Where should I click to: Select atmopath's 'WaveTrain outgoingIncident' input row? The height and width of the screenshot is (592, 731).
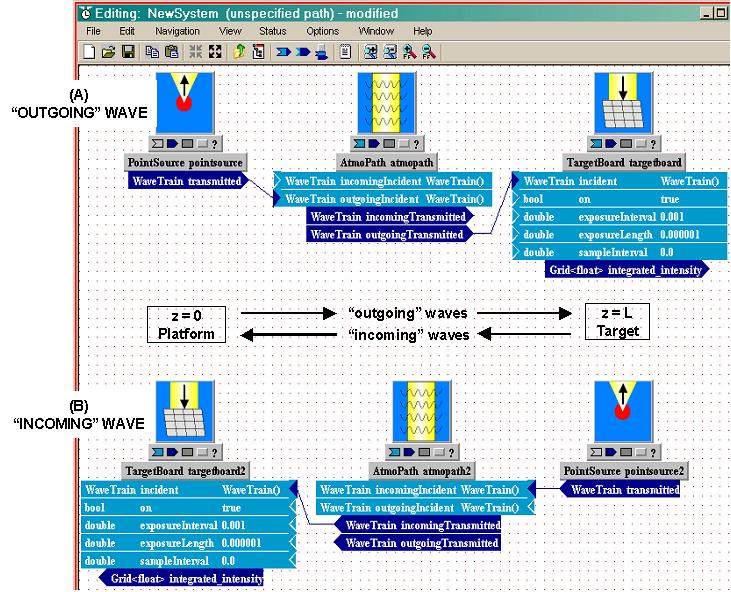pyautogui.click(x=382, y=199)
